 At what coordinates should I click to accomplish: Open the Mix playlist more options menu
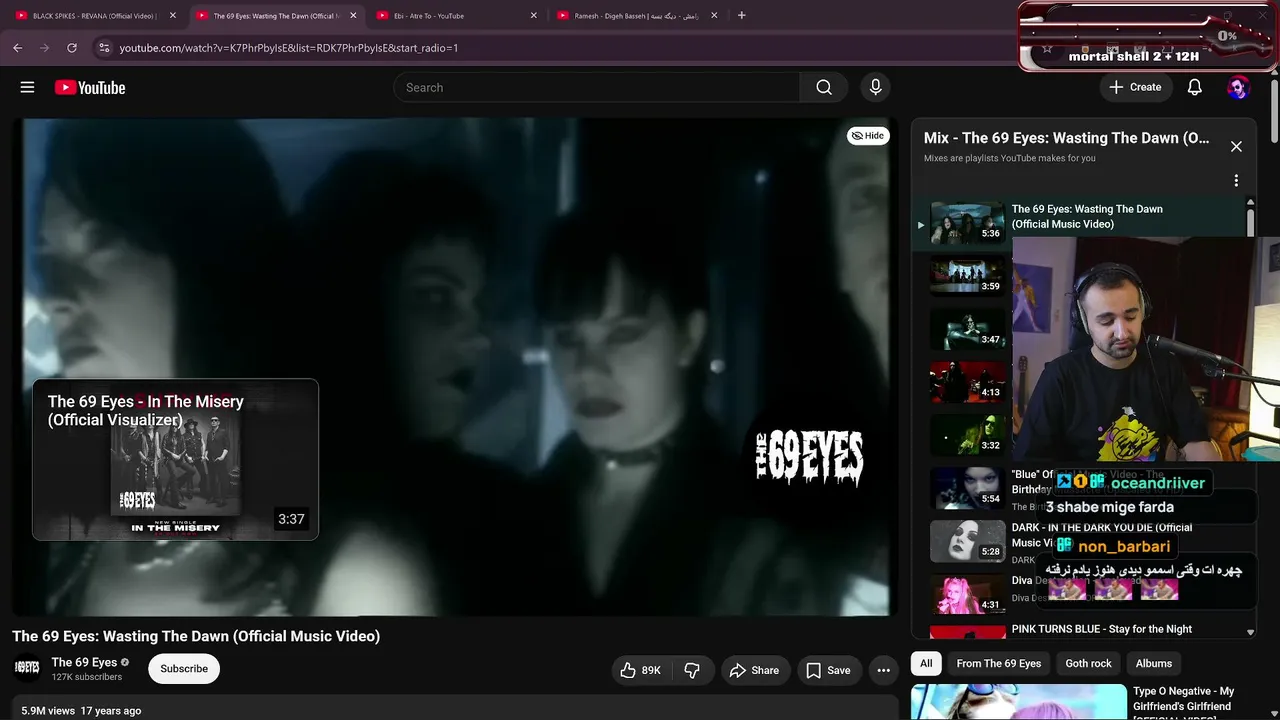pyautogui.click(x=1236, y=181)
